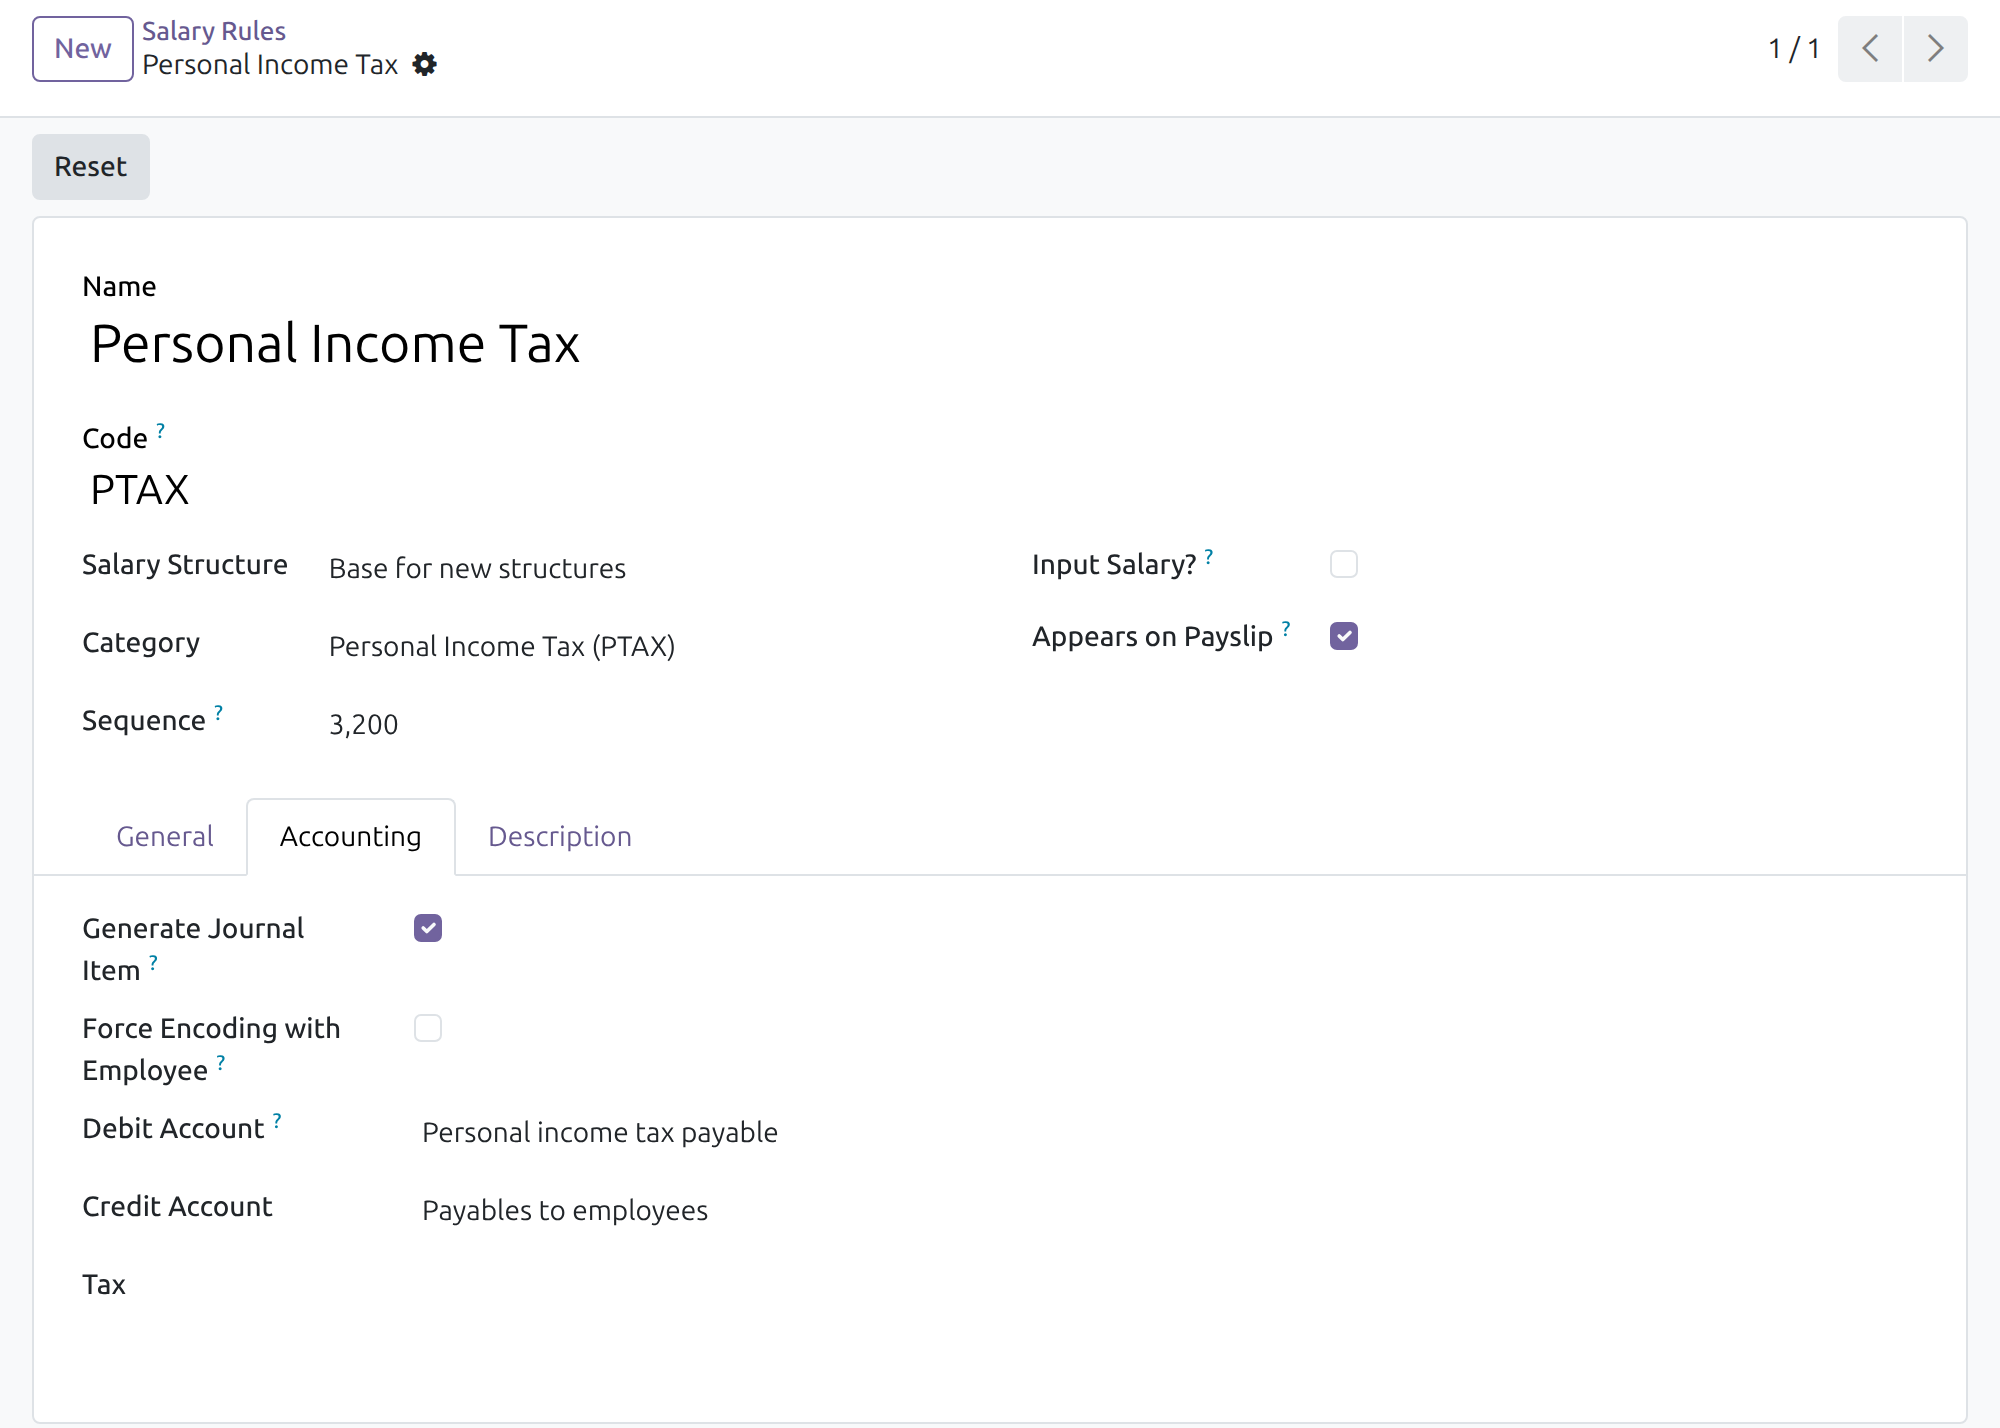Click the New button
Image resolution: width=2000 pixels, height=1428 pixels.
83,49
